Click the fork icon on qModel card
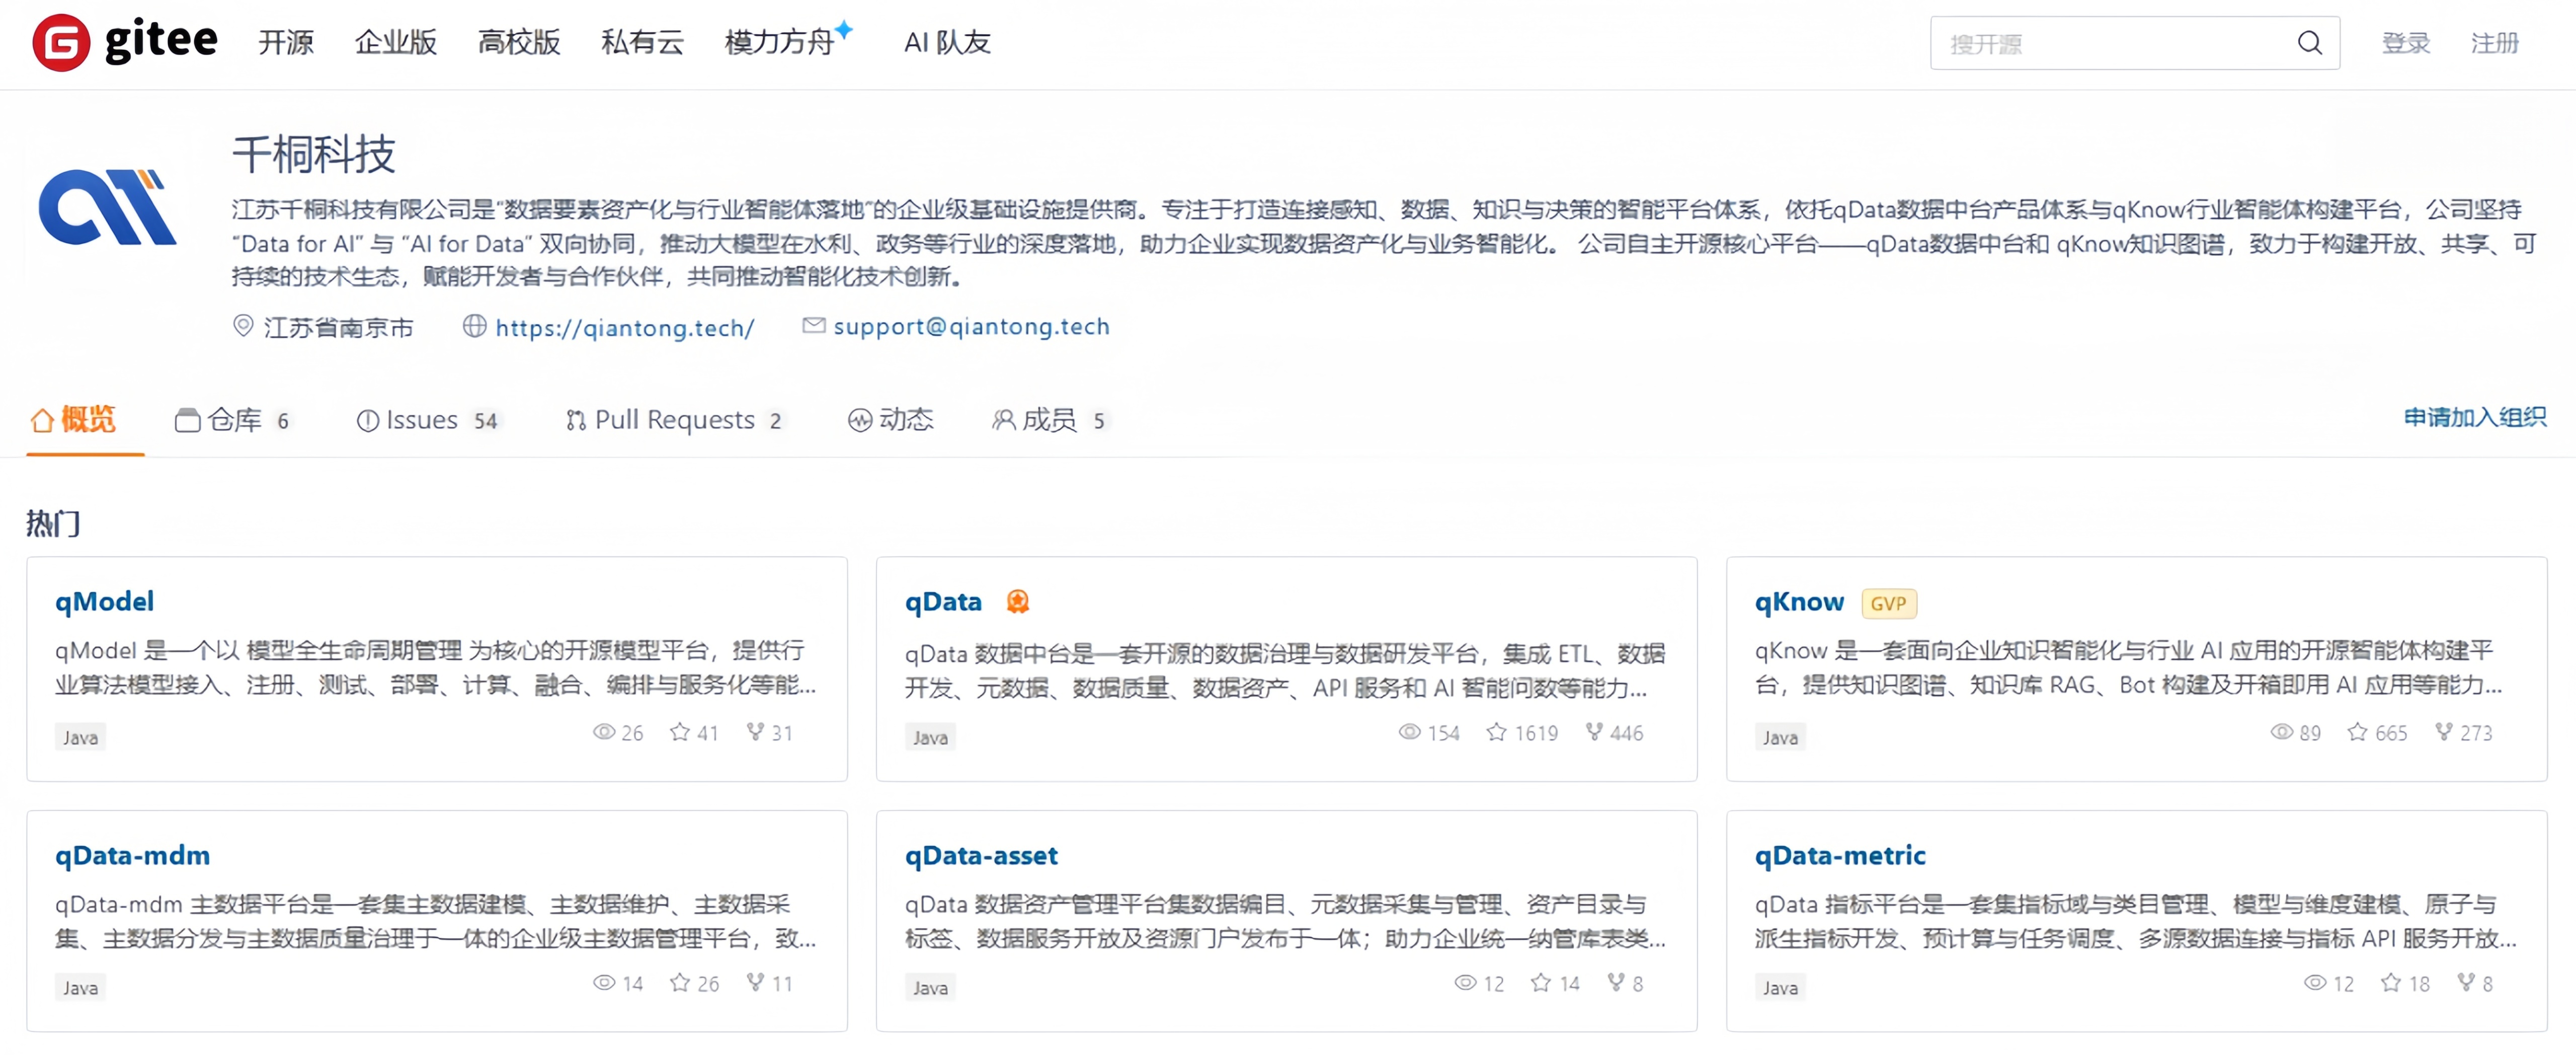Viewport: 2576px width, 1055px height. click(x=755, y=732)
